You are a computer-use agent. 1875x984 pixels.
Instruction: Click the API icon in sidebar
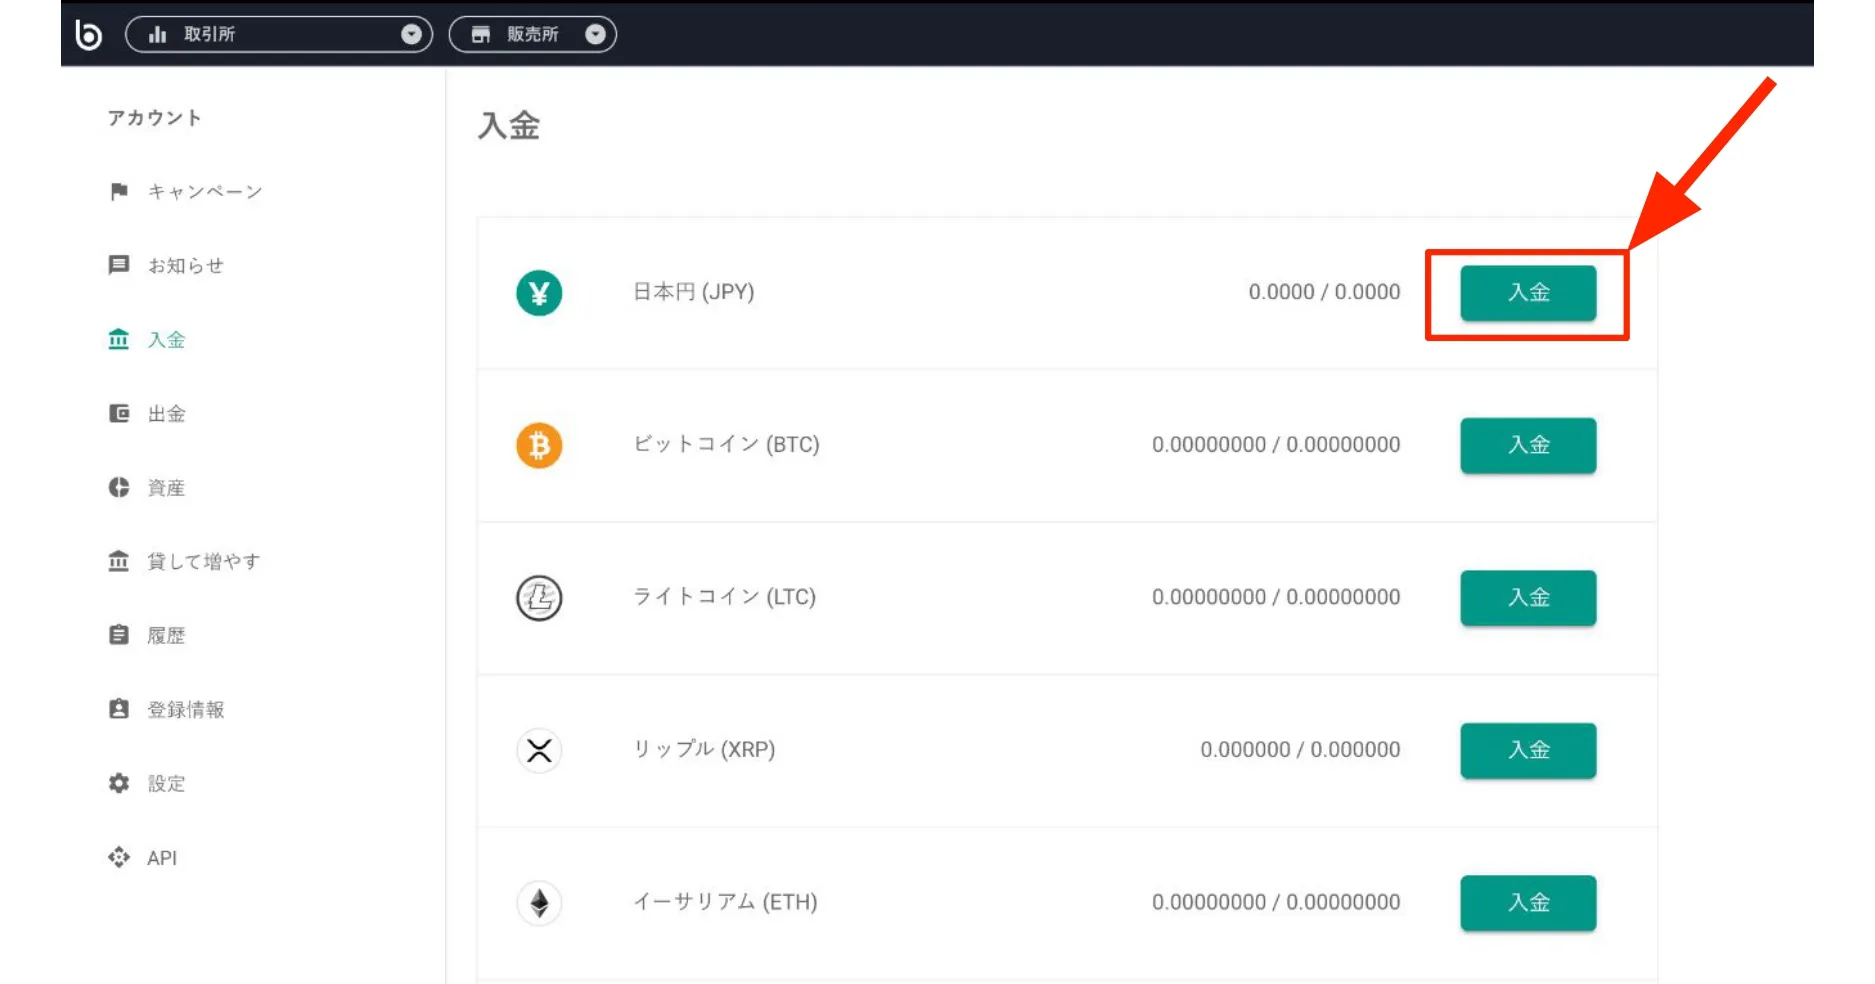point(118,857)
